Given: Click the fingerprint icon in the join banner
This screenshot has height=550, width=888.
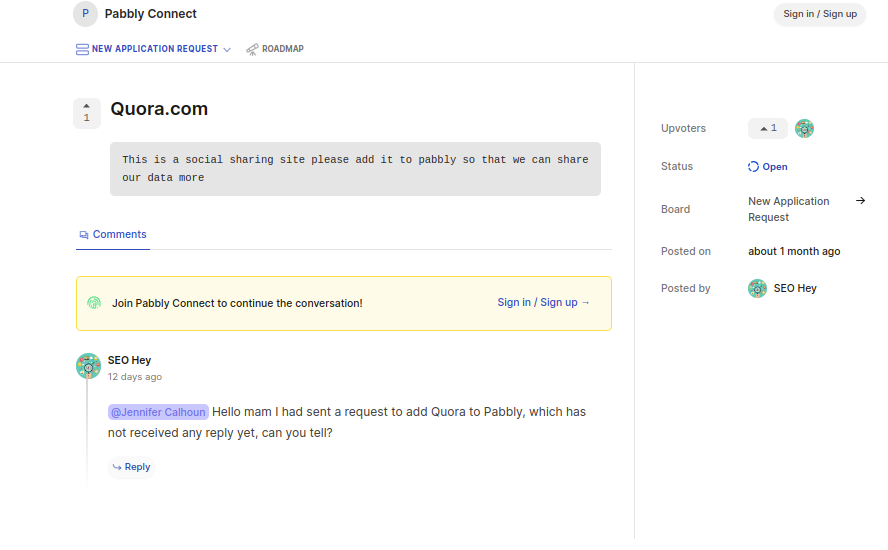Looking at the screenshot, I should (x=94, y=303).
